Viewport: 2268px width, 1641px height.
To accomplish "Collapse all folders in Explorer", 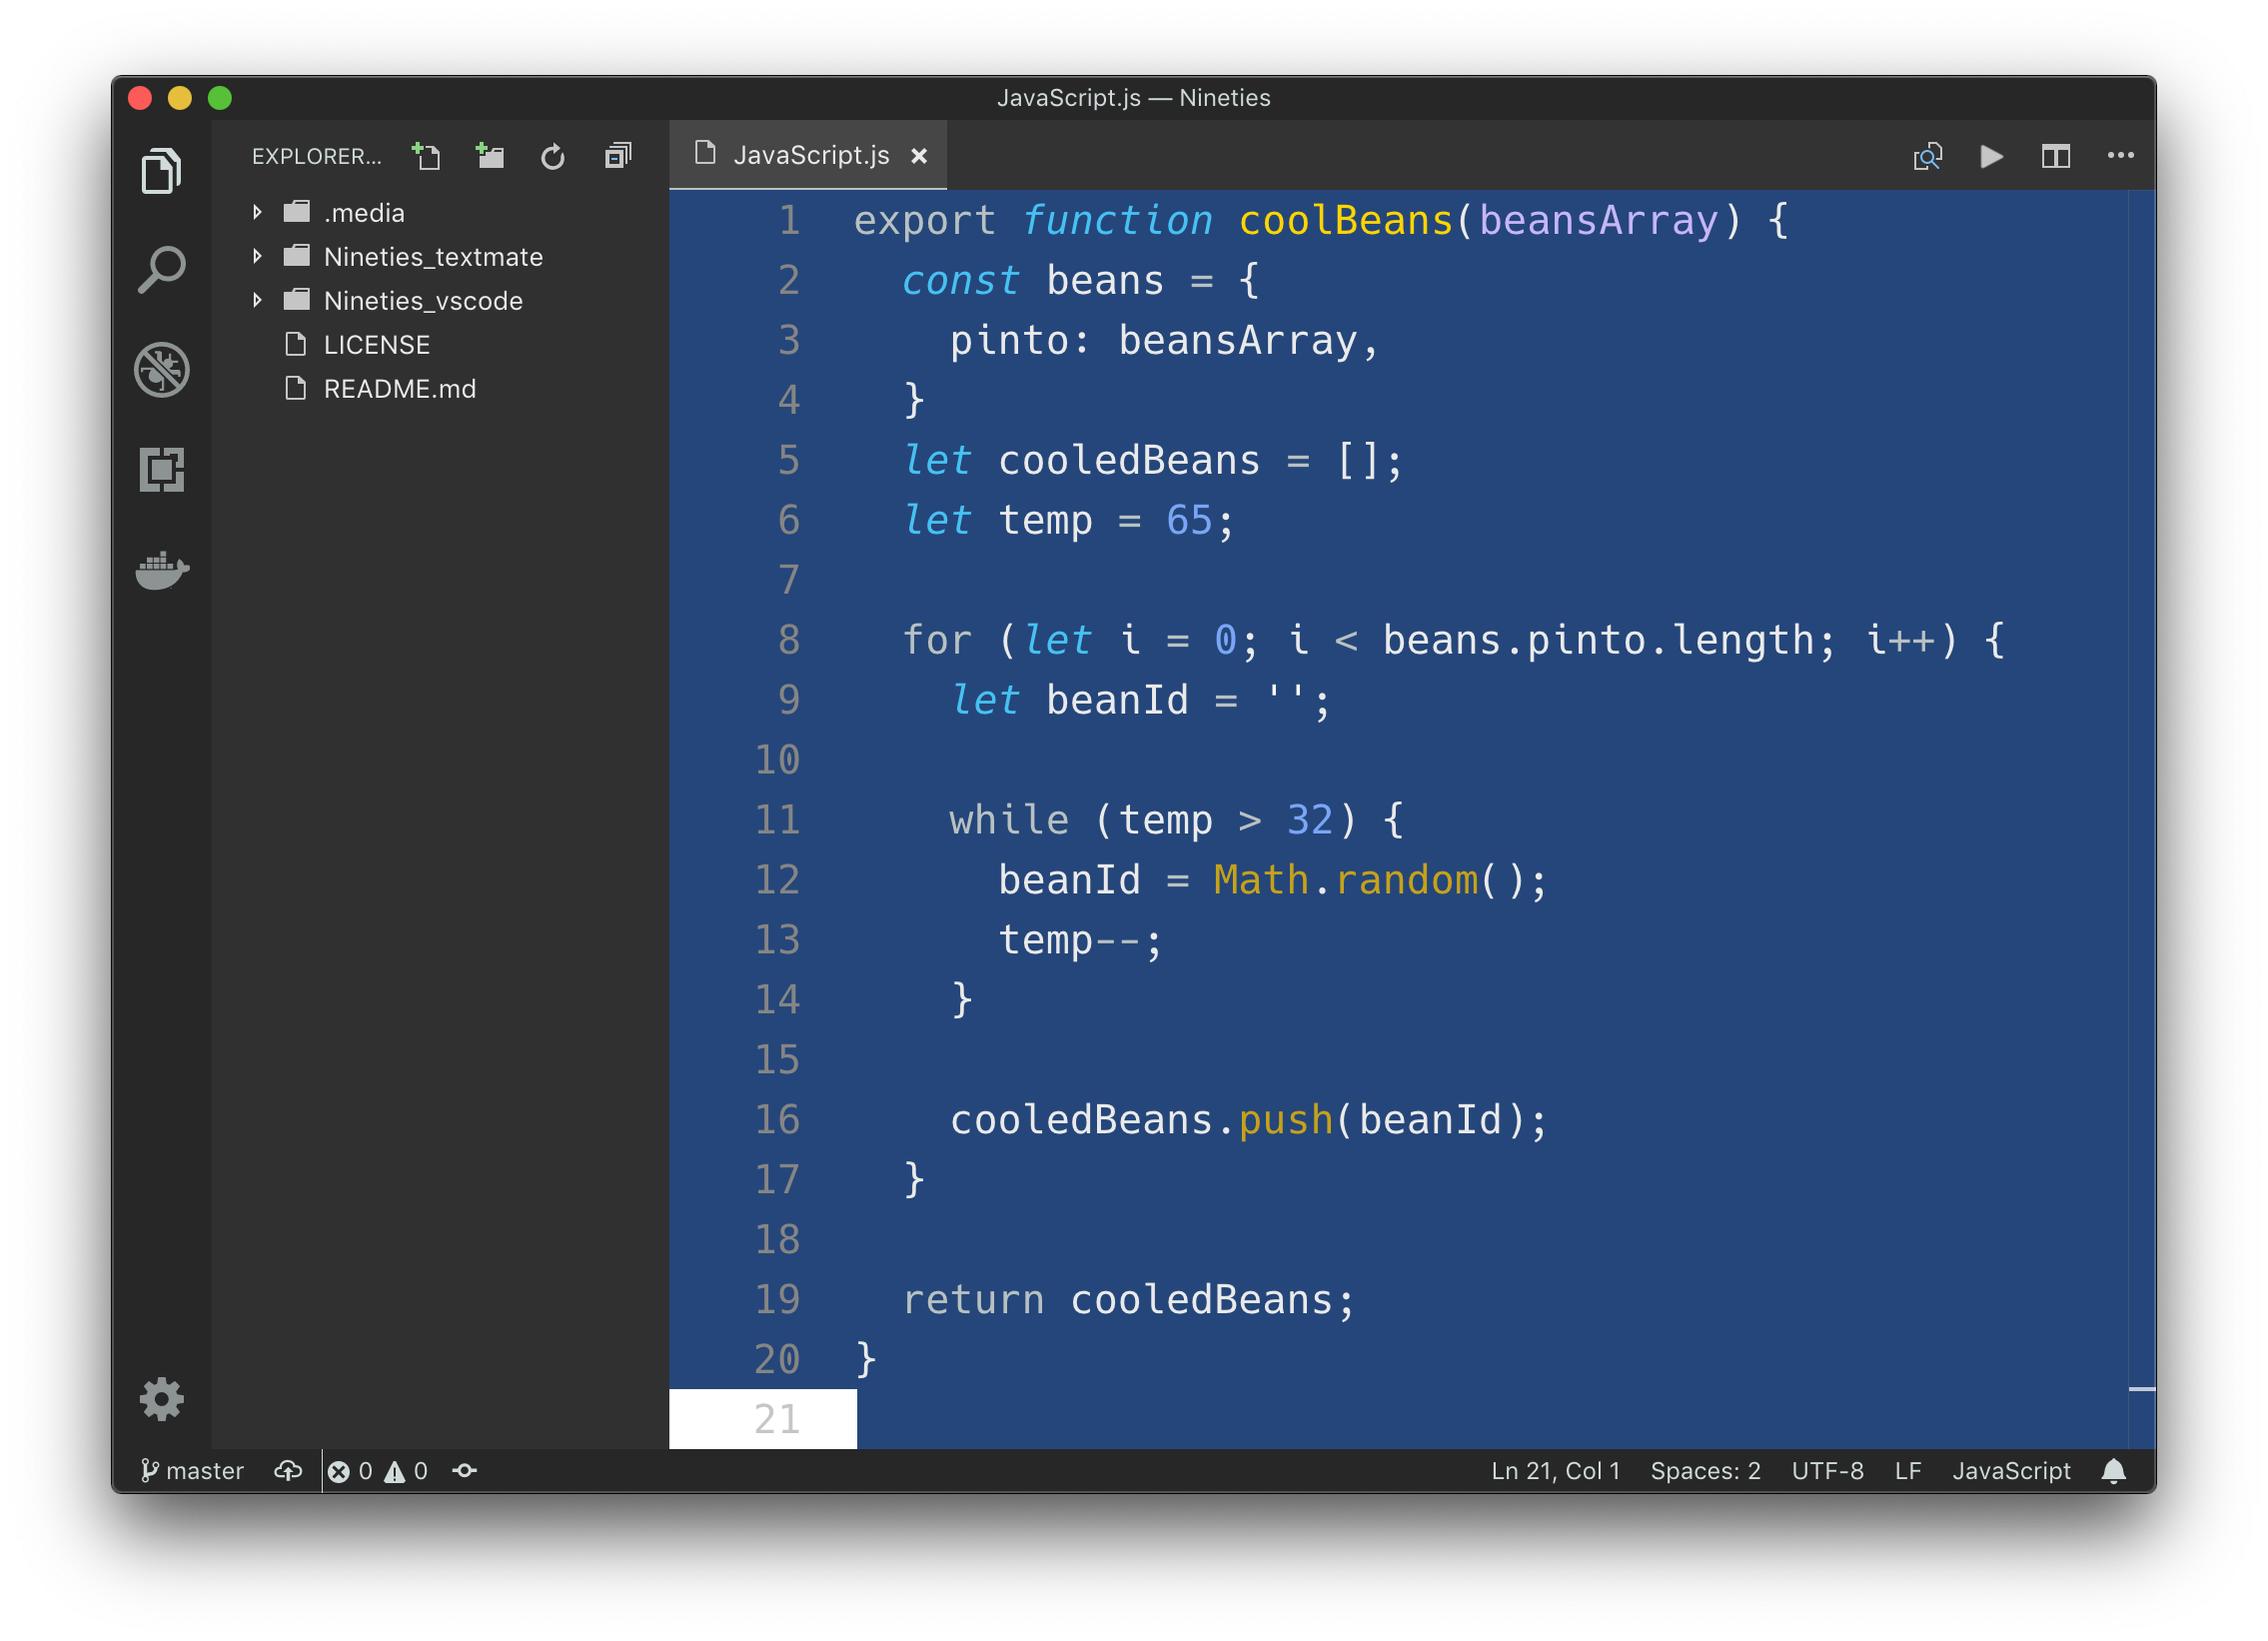I will 618,156.
